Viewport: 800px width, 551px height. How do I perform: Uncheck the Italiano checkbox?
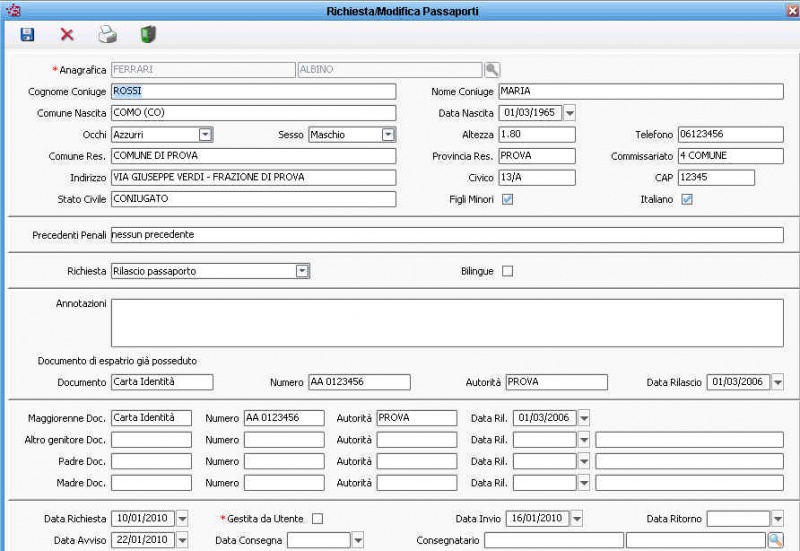point(686,199)
